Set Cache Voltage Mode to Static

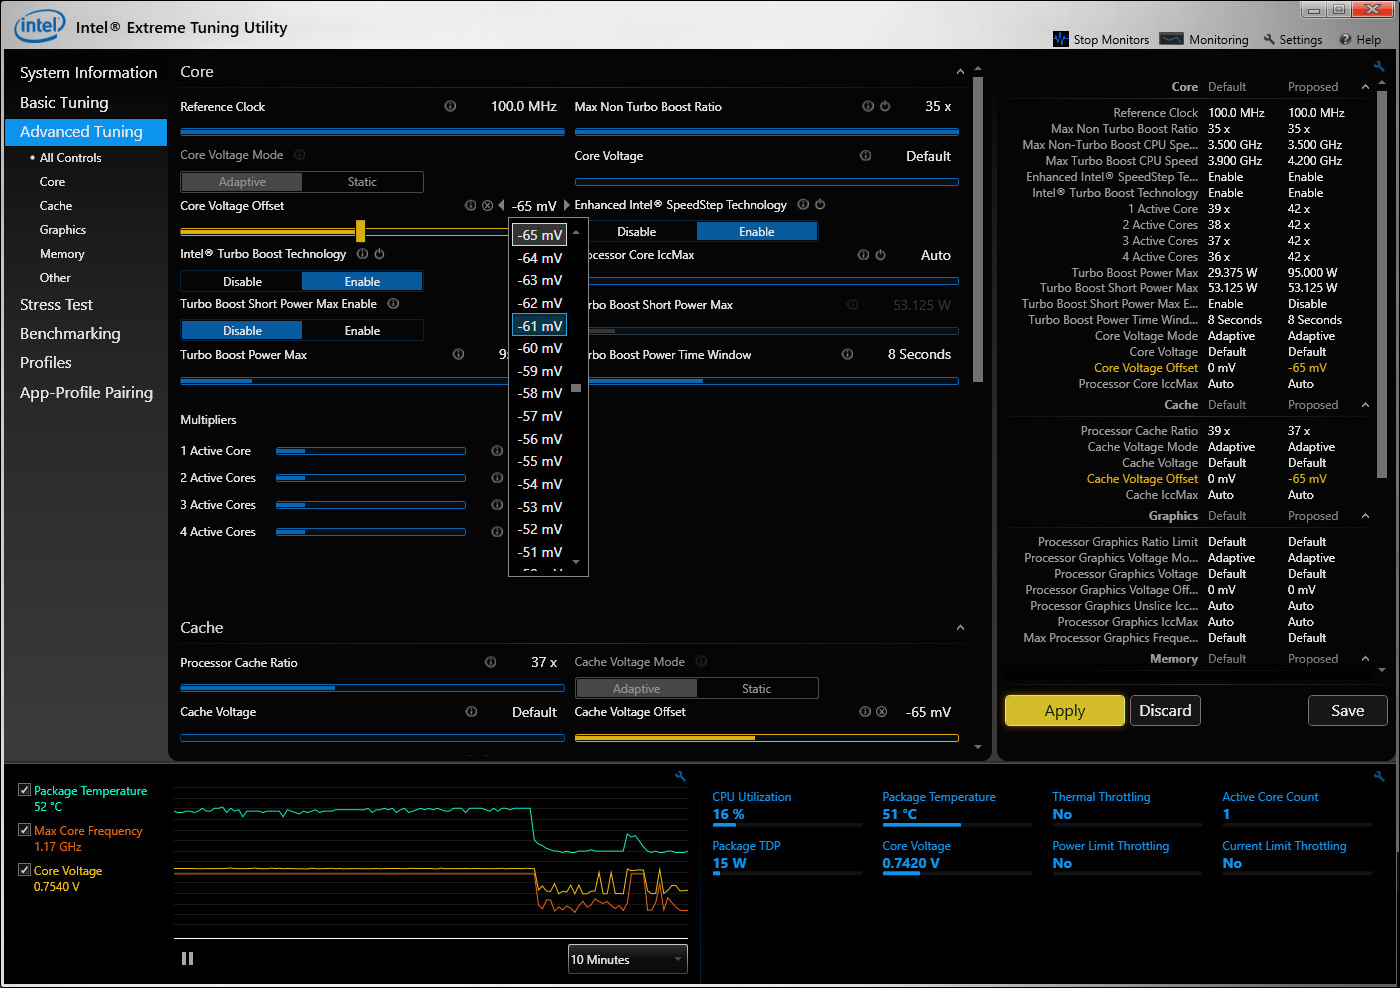tap(756, 688)
